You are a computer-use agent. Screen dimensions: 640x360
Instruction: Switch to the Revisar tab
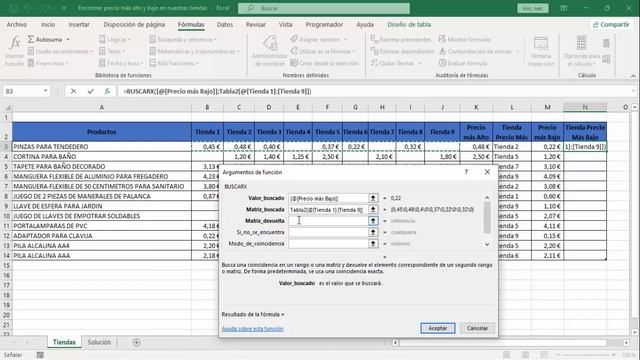pyautogui.click(x=256, y=24)
